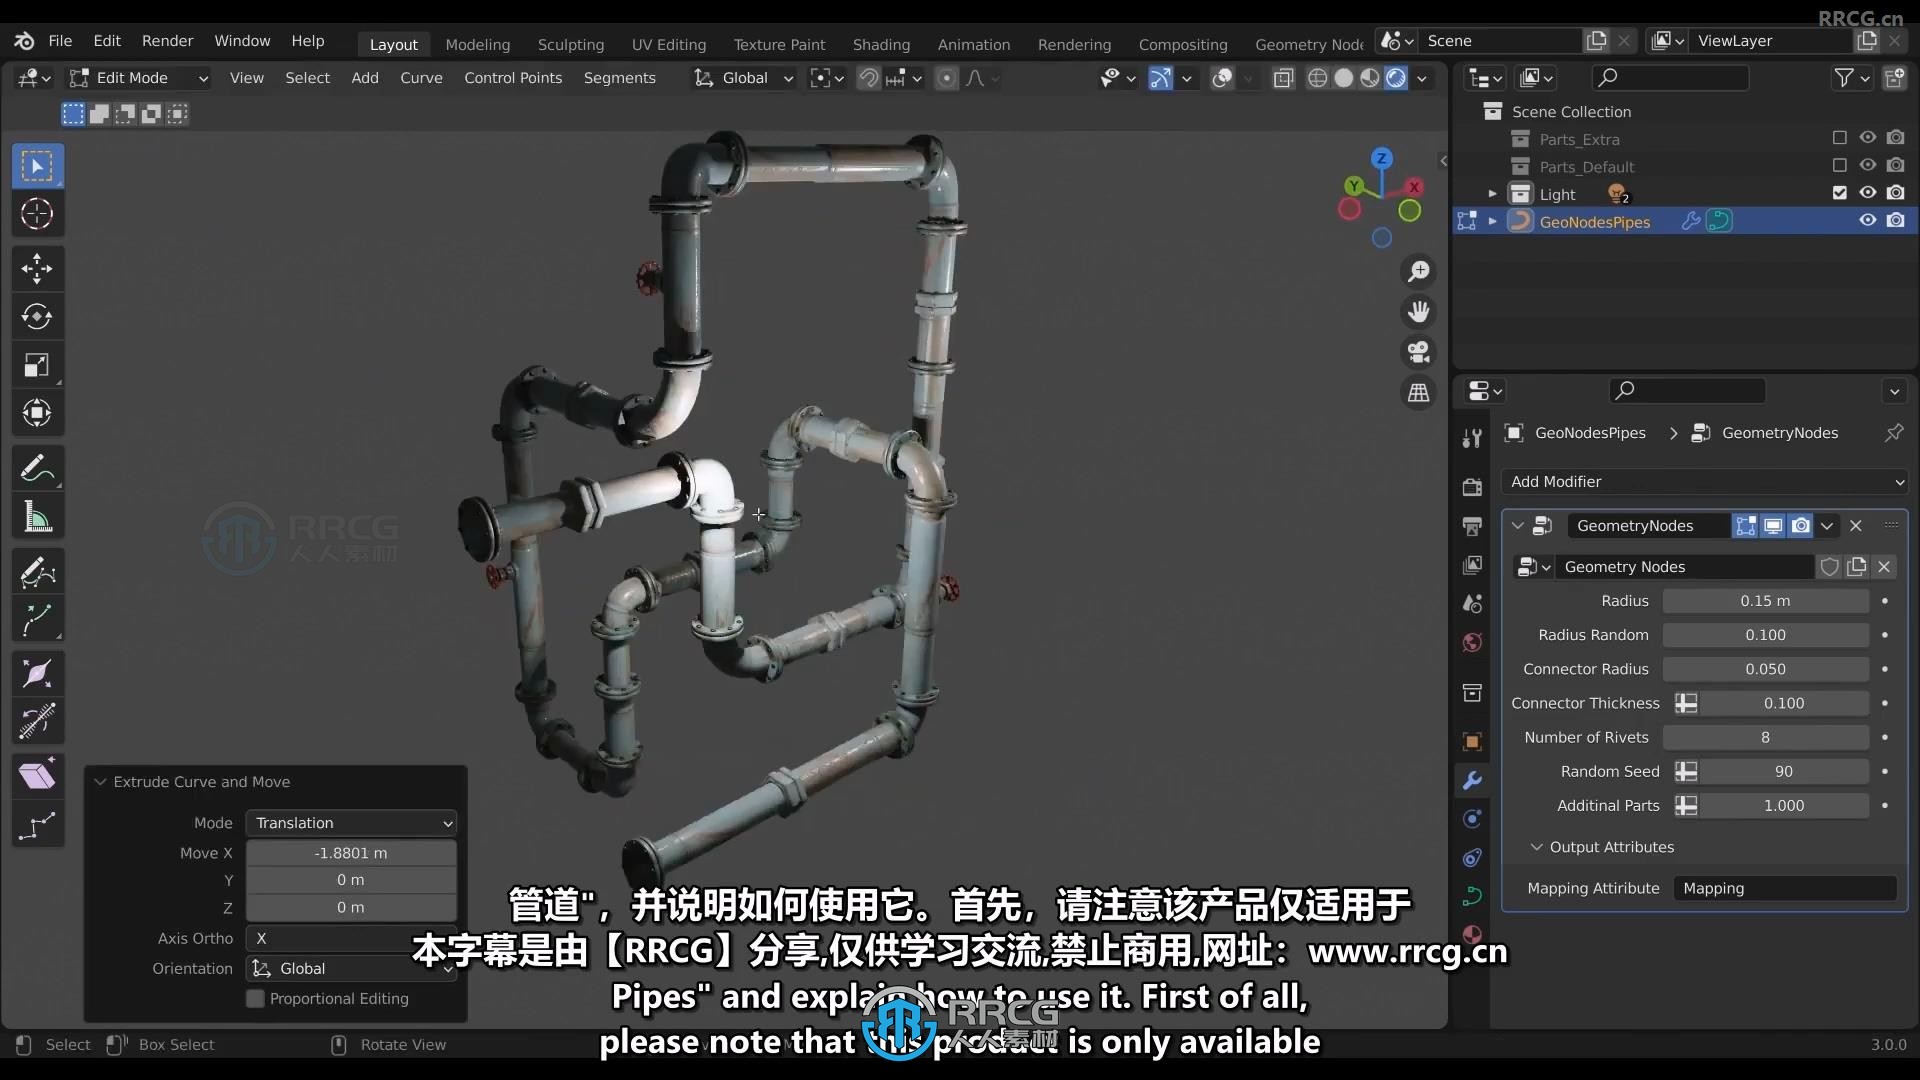Open the Geometry Nodes tab

point(1307,44)
